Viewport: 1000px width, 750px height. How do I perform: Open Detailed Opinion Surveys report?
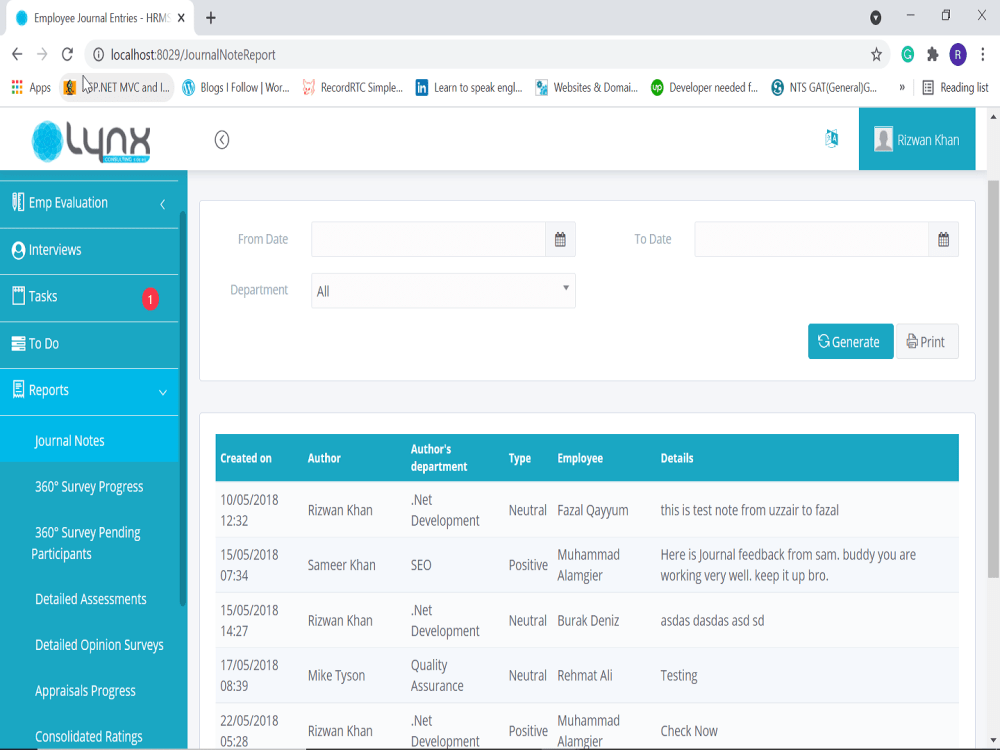[99, 645]
